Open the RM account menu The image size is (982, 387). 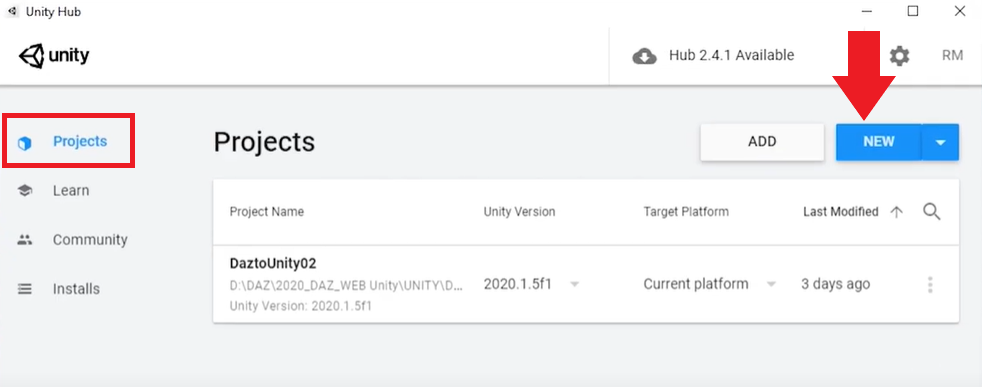coord(952,56)
